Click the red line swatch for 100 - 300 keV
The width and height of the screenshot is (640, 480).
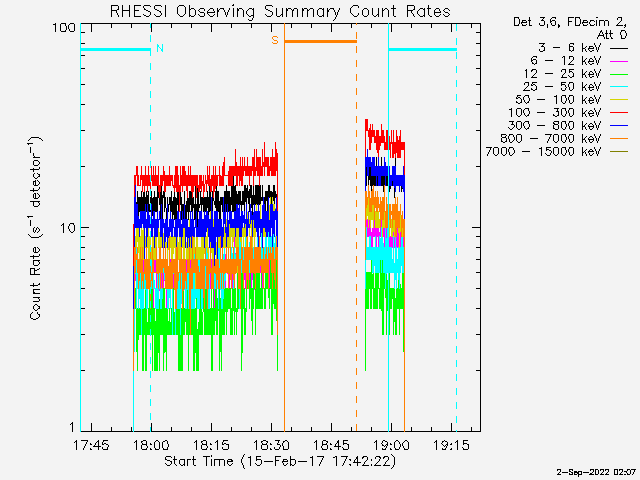(619, 113)
